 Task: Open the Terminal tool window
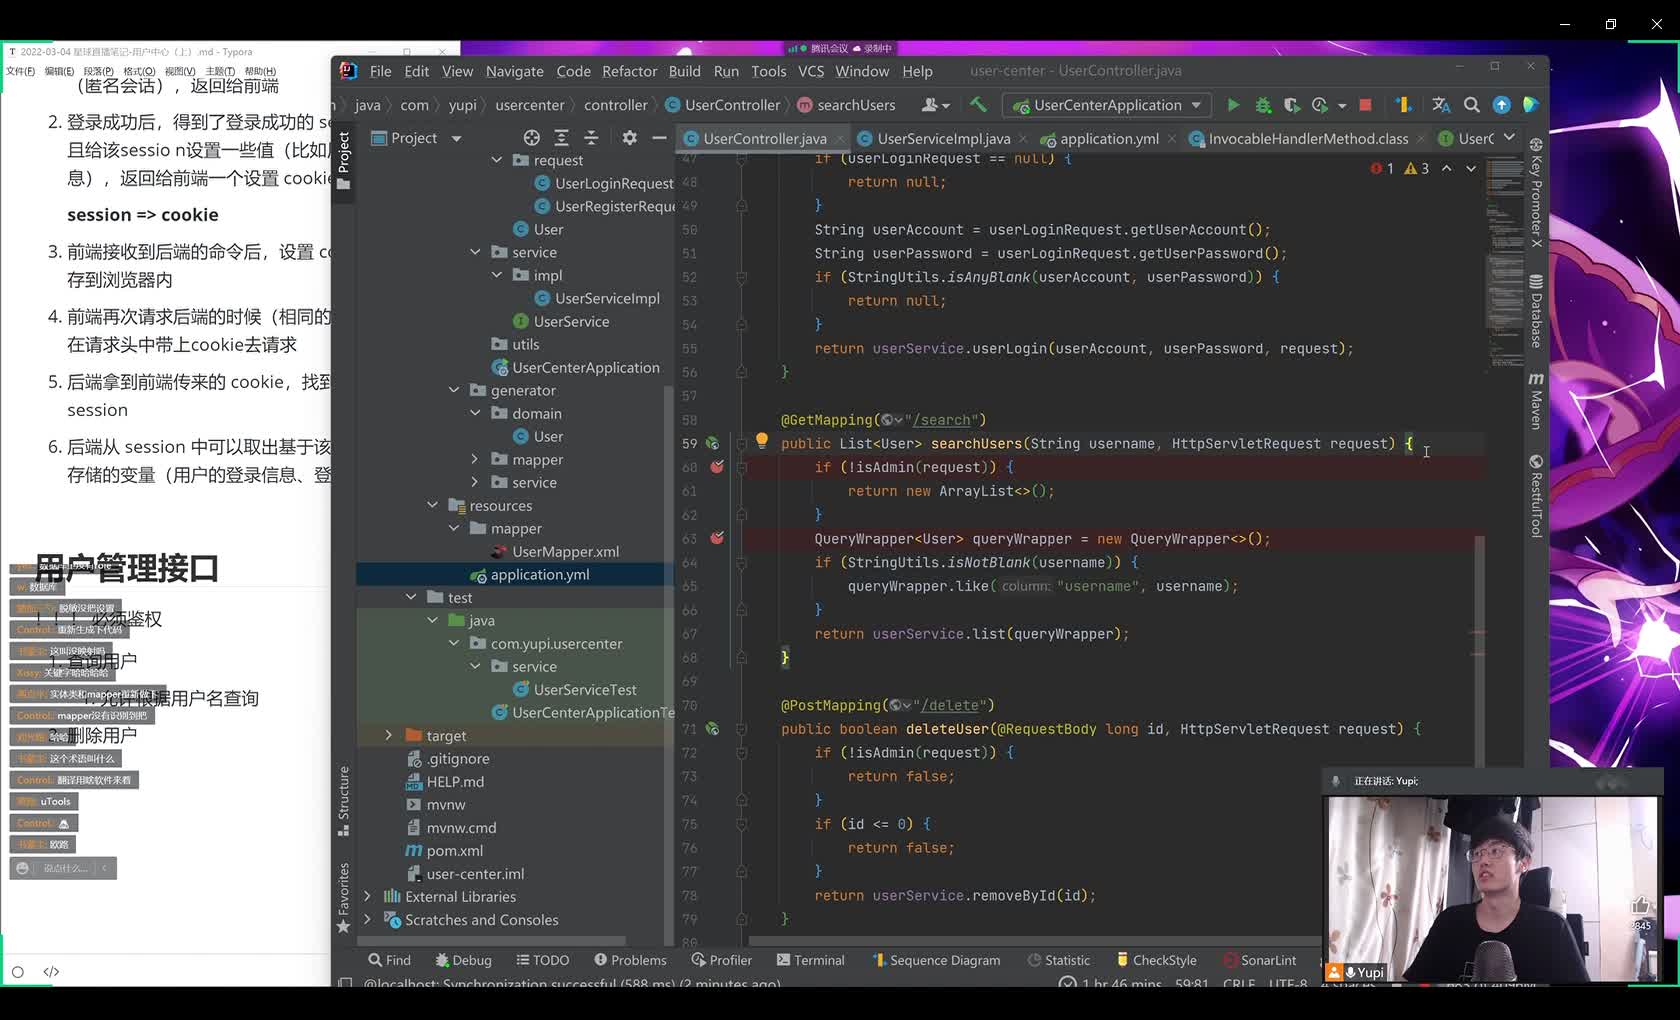(810, 960)
